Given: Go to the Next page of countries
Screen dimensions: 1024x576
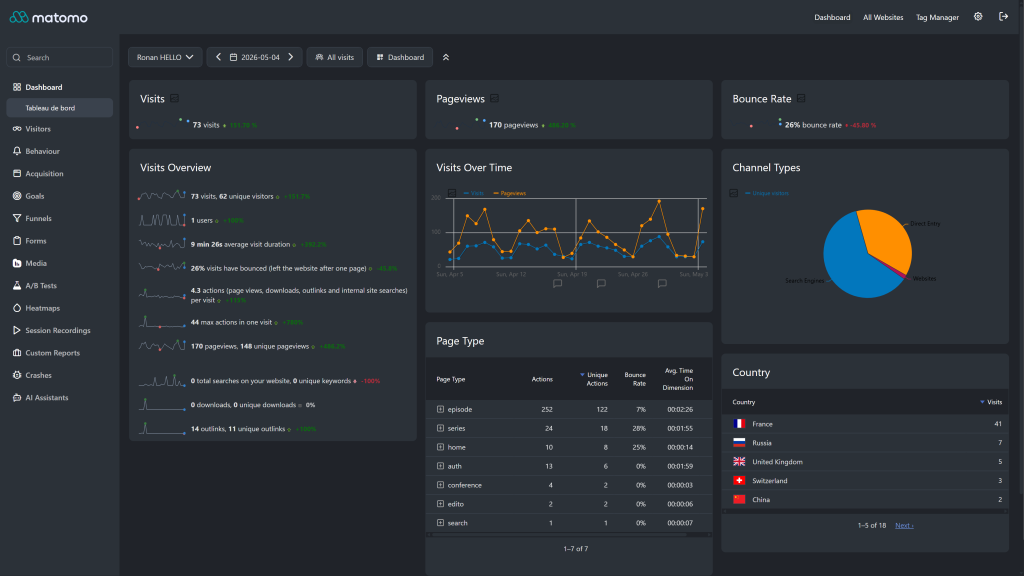Looking at the screenshot, I should (x=904, y=526).
